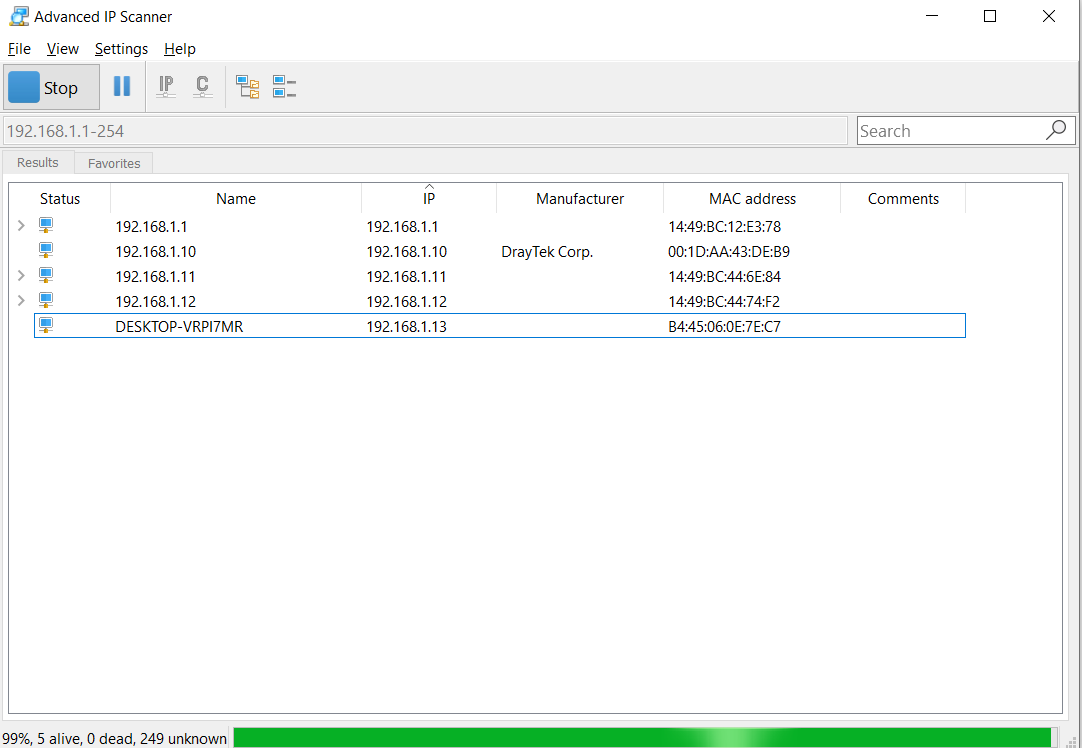This screenshot has height=748, width=1082.
Task: Click the window resize grip in the corner
Action: (x=1072, y=740)
